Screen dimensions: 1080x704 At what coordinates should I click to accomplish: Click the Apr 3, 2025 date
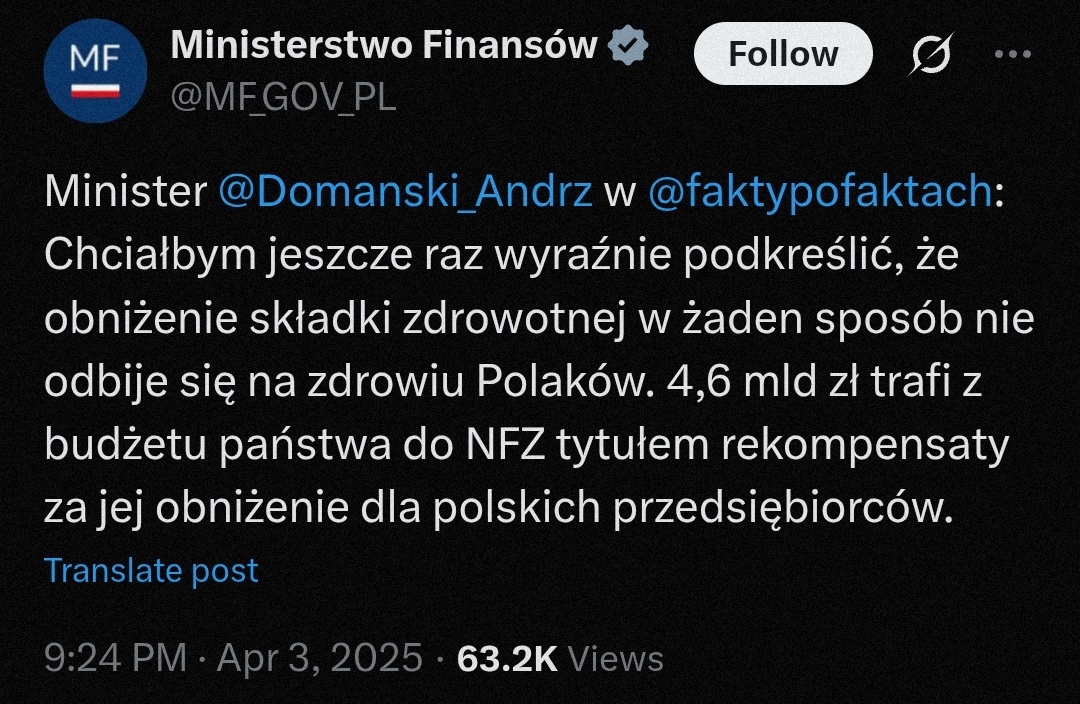[x=320, y=657]
